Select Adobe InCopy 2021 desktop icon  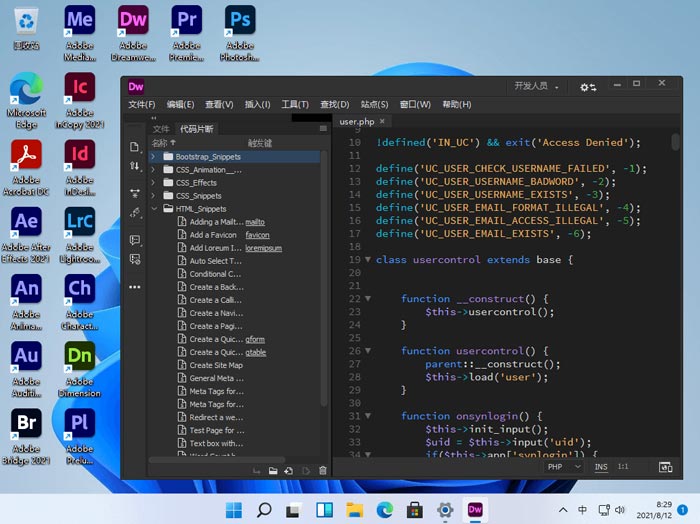79,100
